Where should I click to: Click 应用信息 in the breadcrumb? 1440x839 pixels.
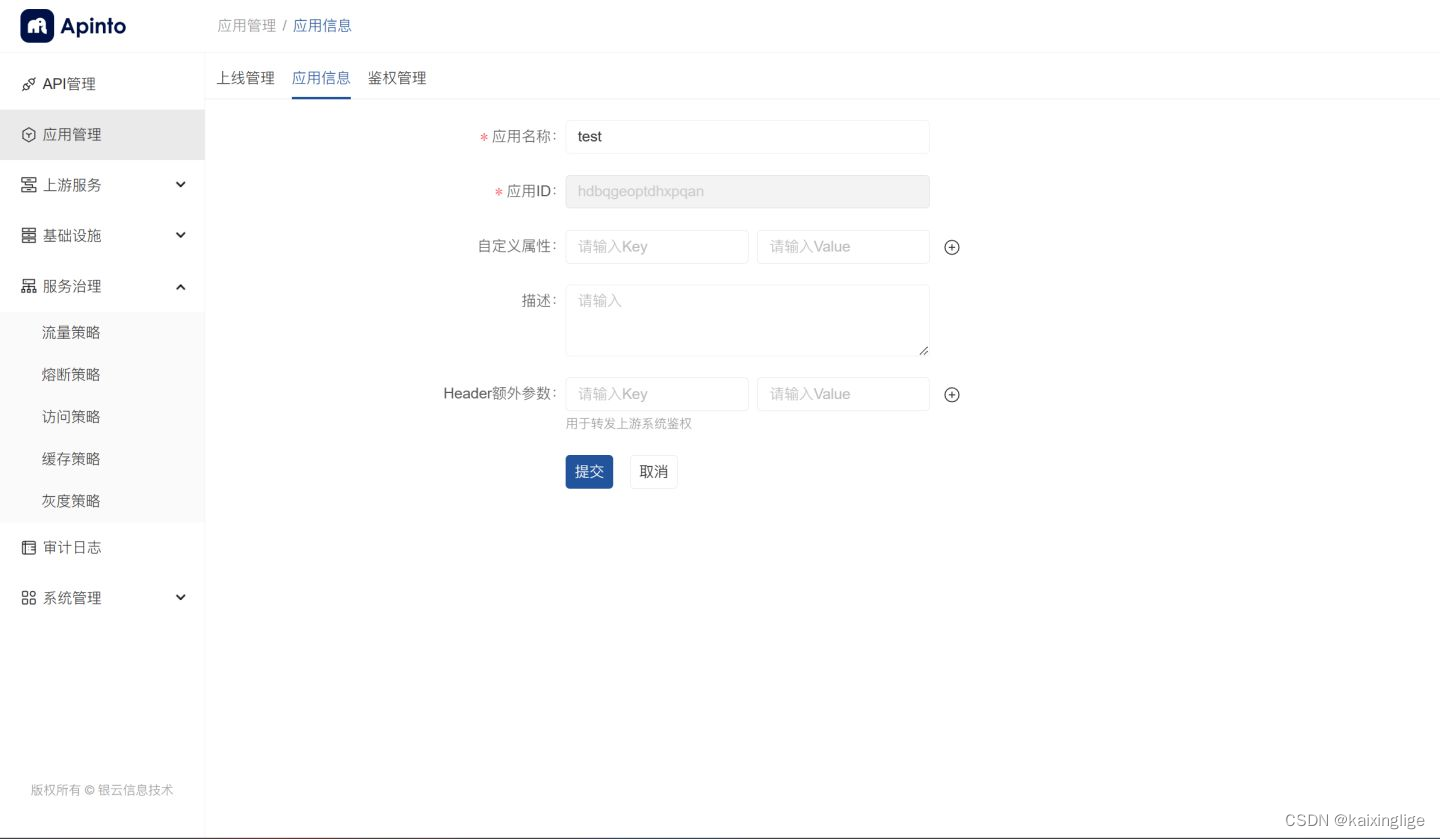[x=322, y=26]
